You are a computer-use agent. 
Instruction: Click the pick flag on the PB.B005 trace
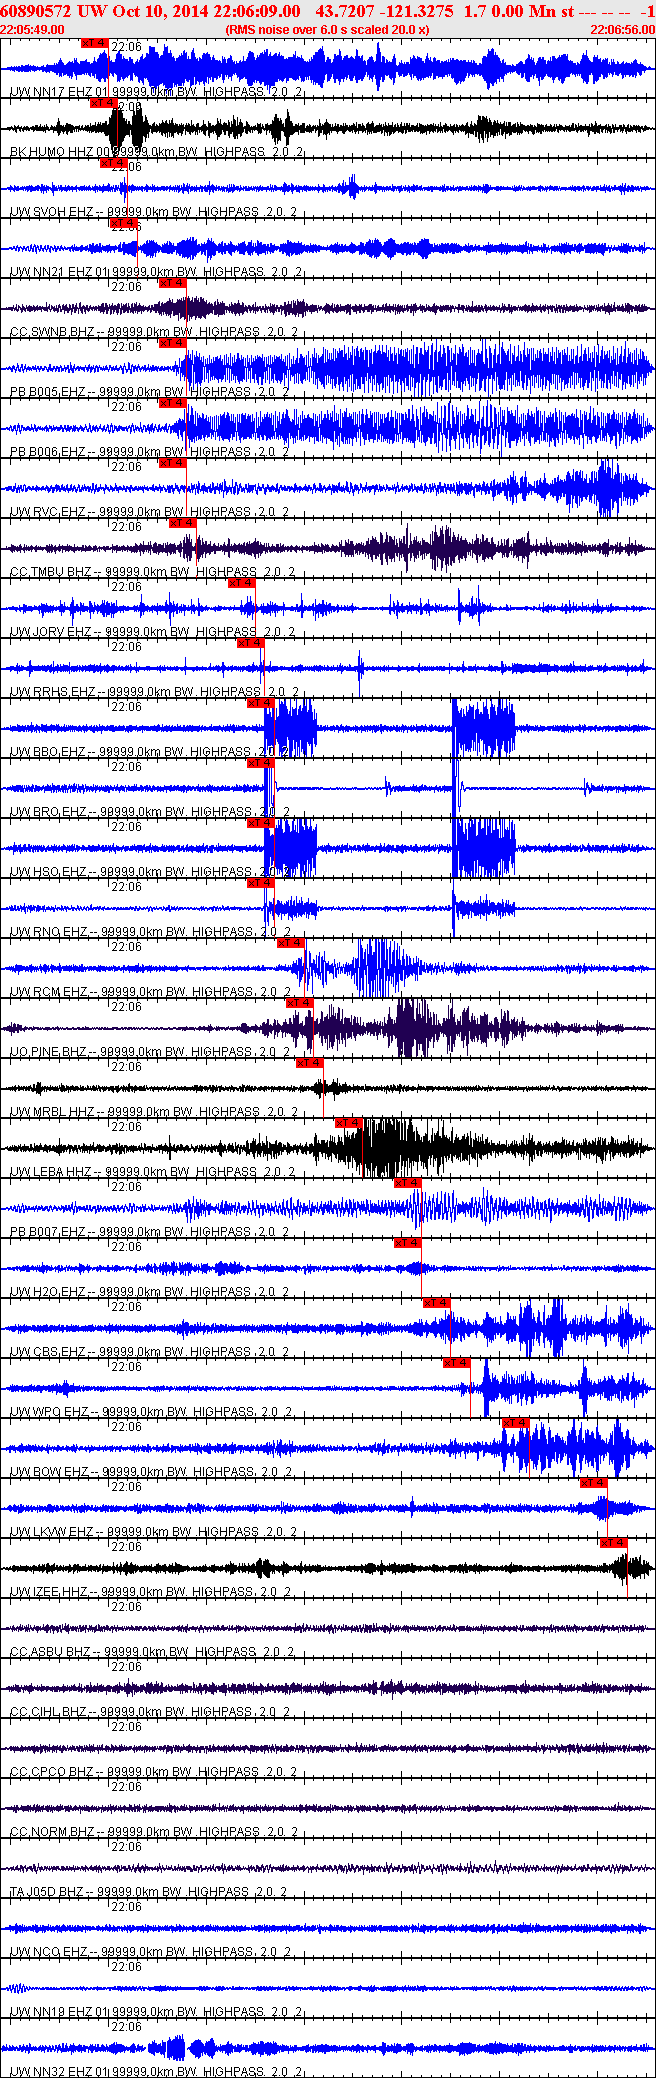pyautogui.click(x=173, y=343)
